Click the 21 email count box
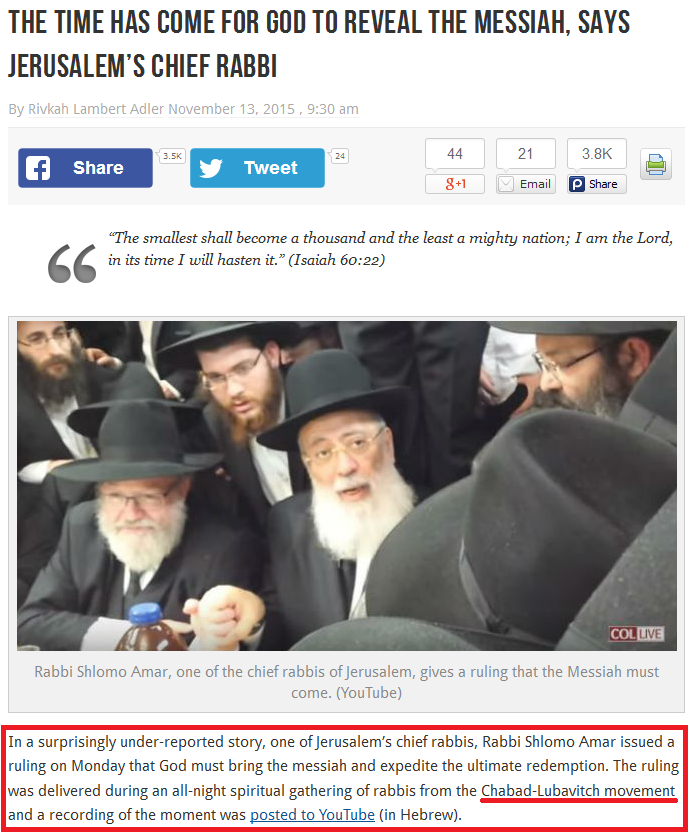 (526, 153)
